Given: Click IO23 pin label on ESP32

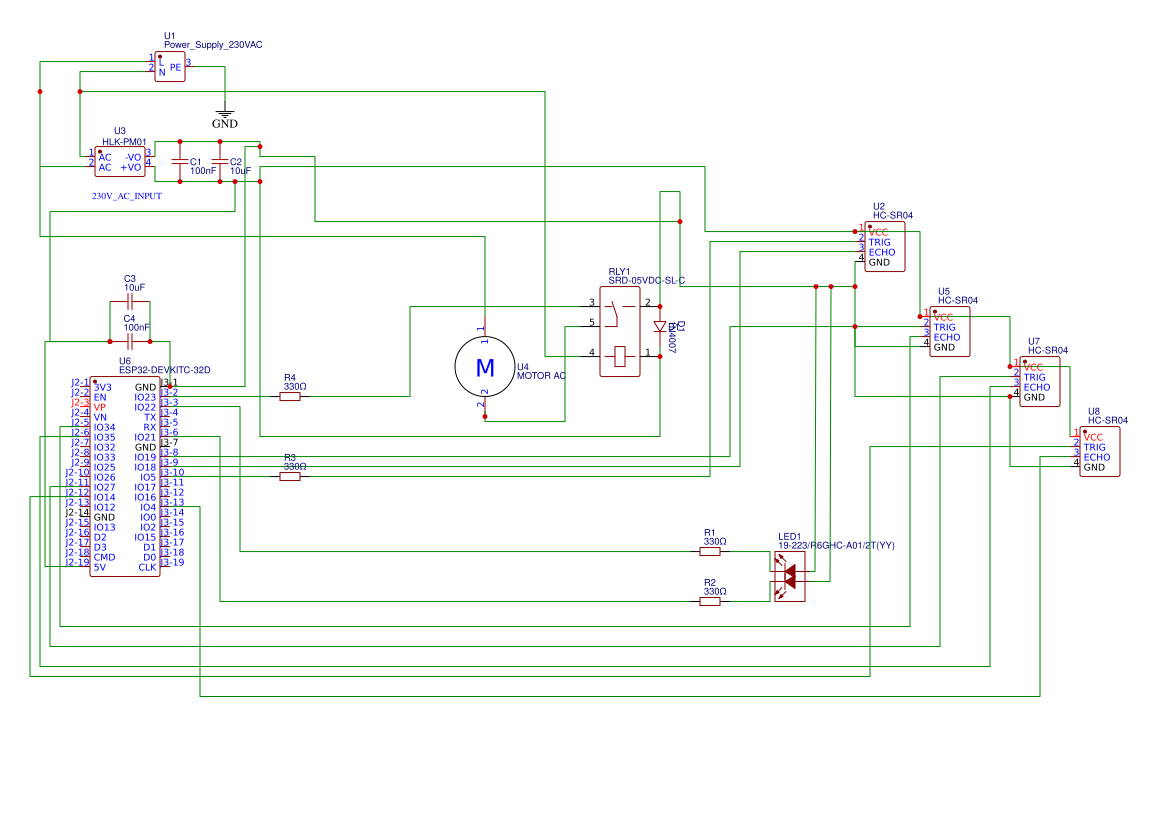Looking at the screenshot, I should tap(145, 397).
